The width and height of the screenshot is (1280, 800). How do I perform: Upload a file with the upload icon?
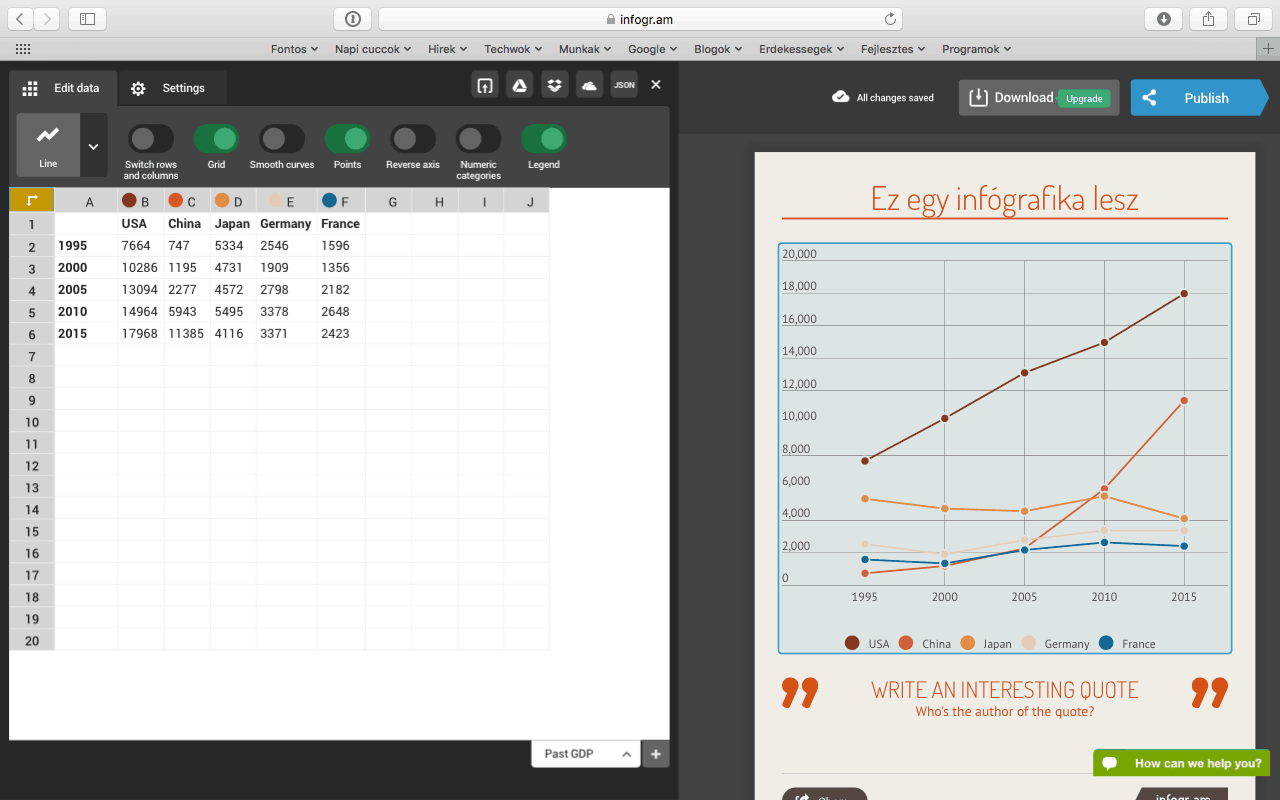[x=485, y=85]
